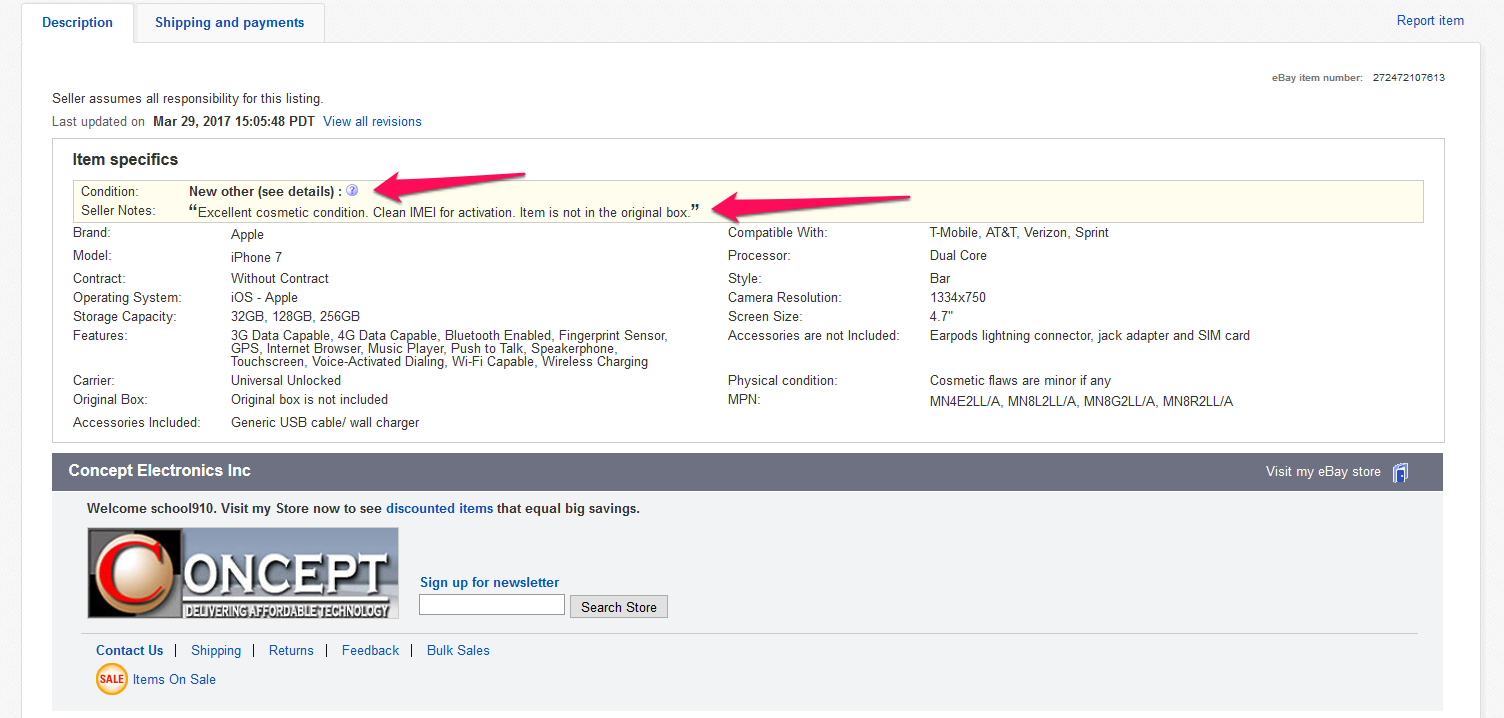The width and height of the screenshot is (1504, 718).
Task: Open the Shipping and payments tab
Action: pyautogui.click(x=229, y=23)
